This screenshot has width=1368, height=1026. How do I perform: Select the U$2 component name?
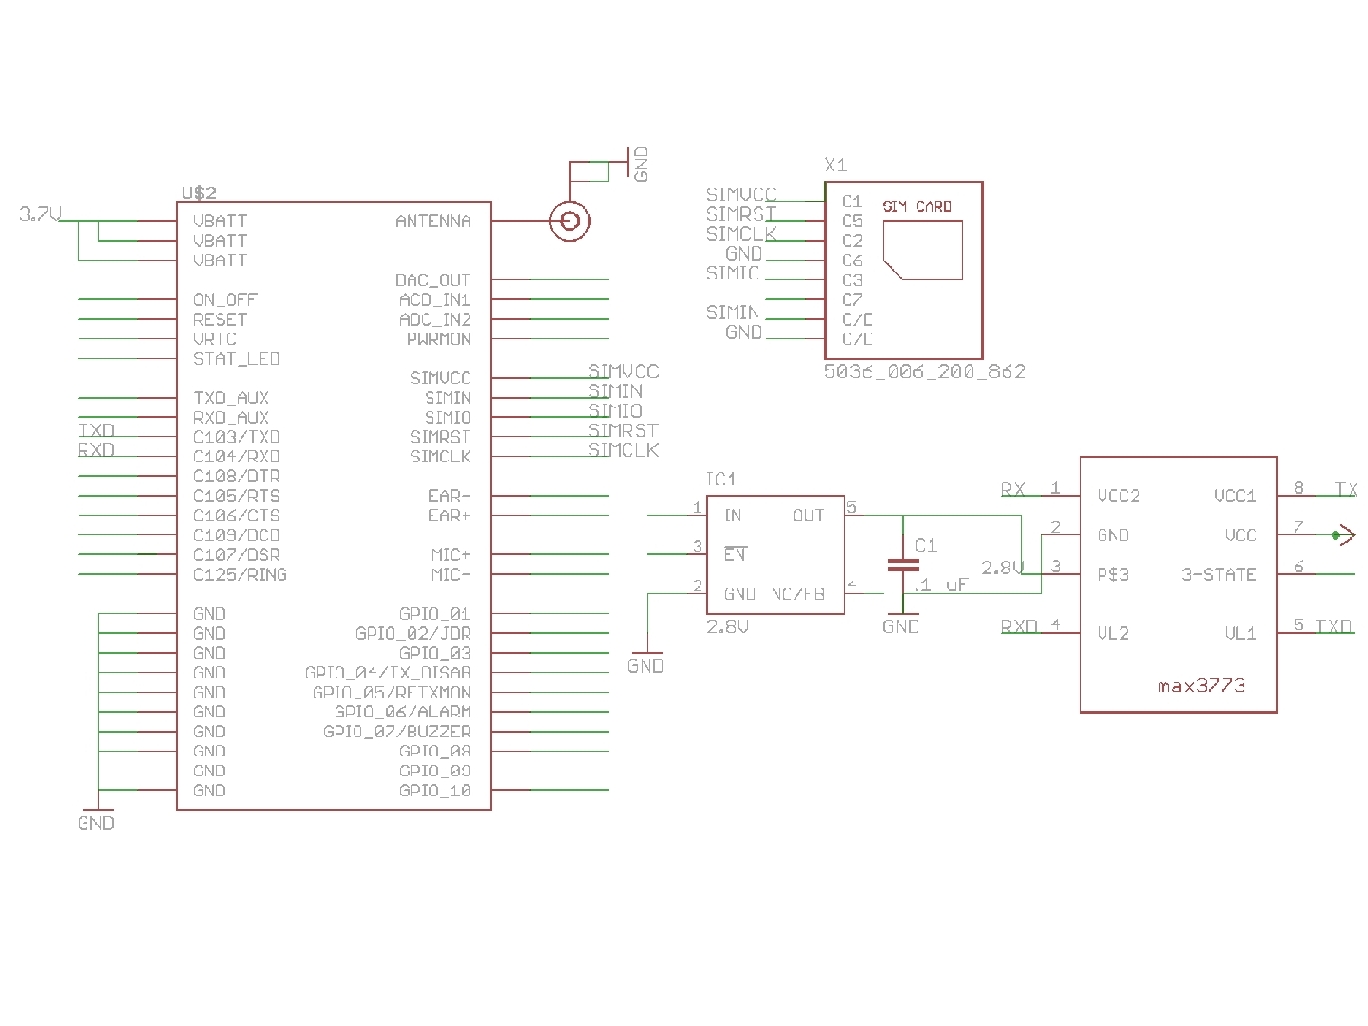click(x=199, y=193)
